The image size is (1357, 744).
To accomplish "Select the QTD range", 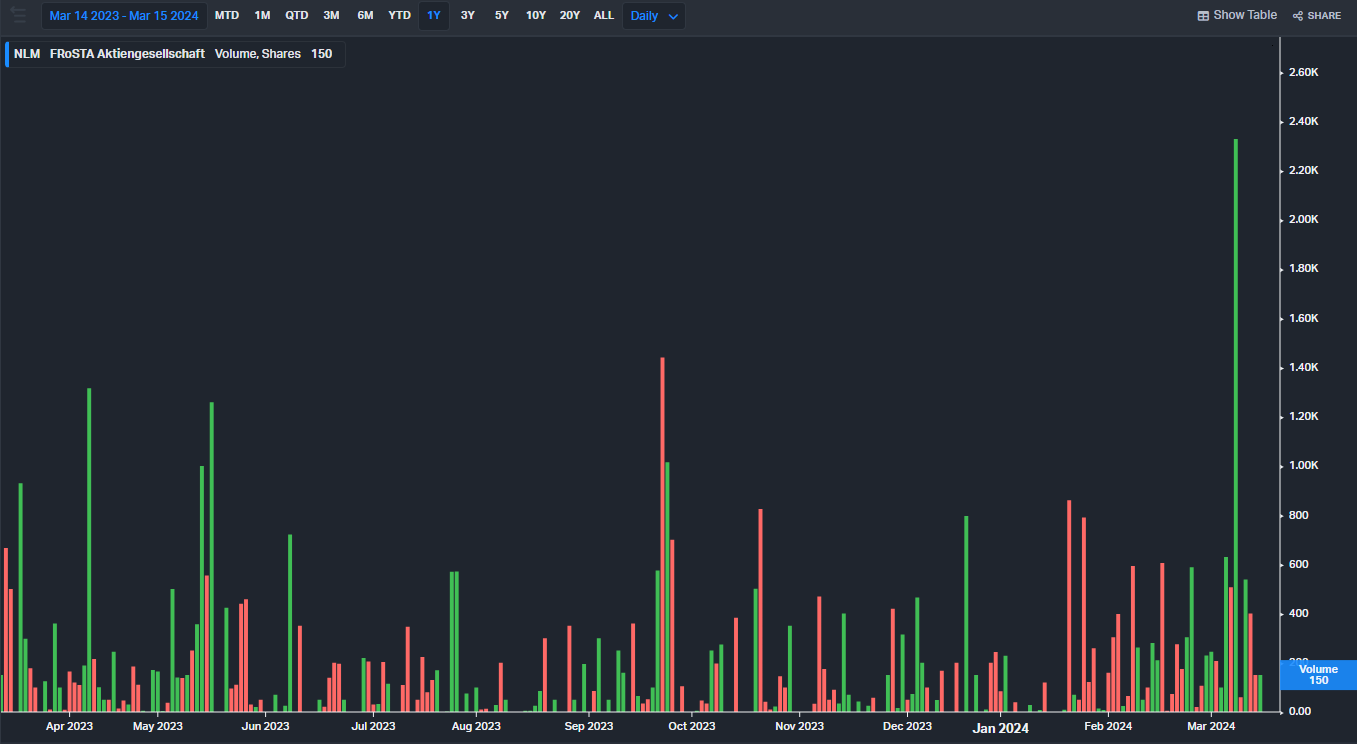I will click(297, 16).
